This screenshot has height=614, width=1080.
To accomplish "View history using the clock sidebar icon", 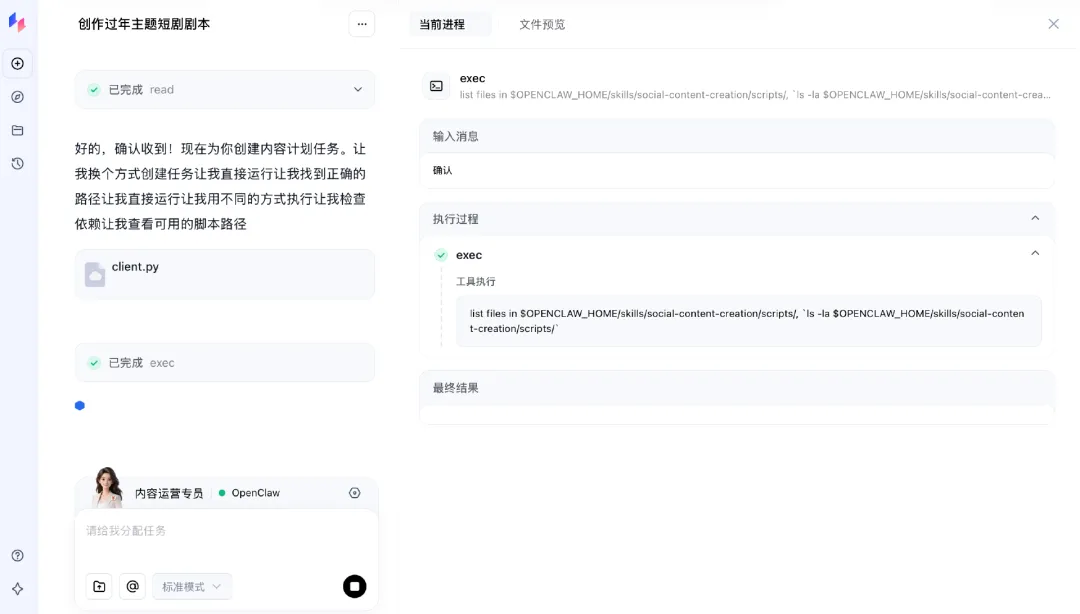I will point(18,163).
